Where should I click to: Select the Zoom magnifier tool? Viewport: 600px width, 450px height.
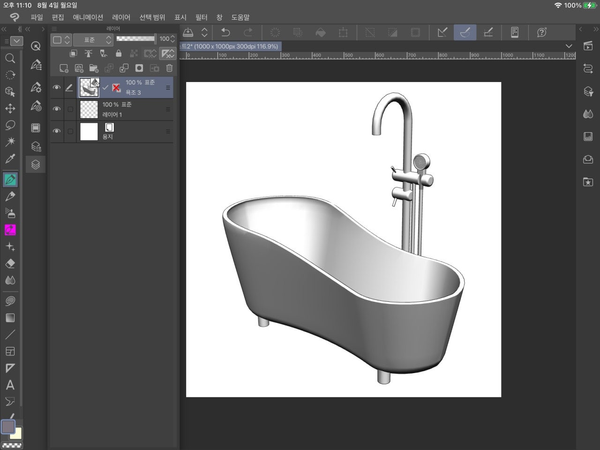10,58
